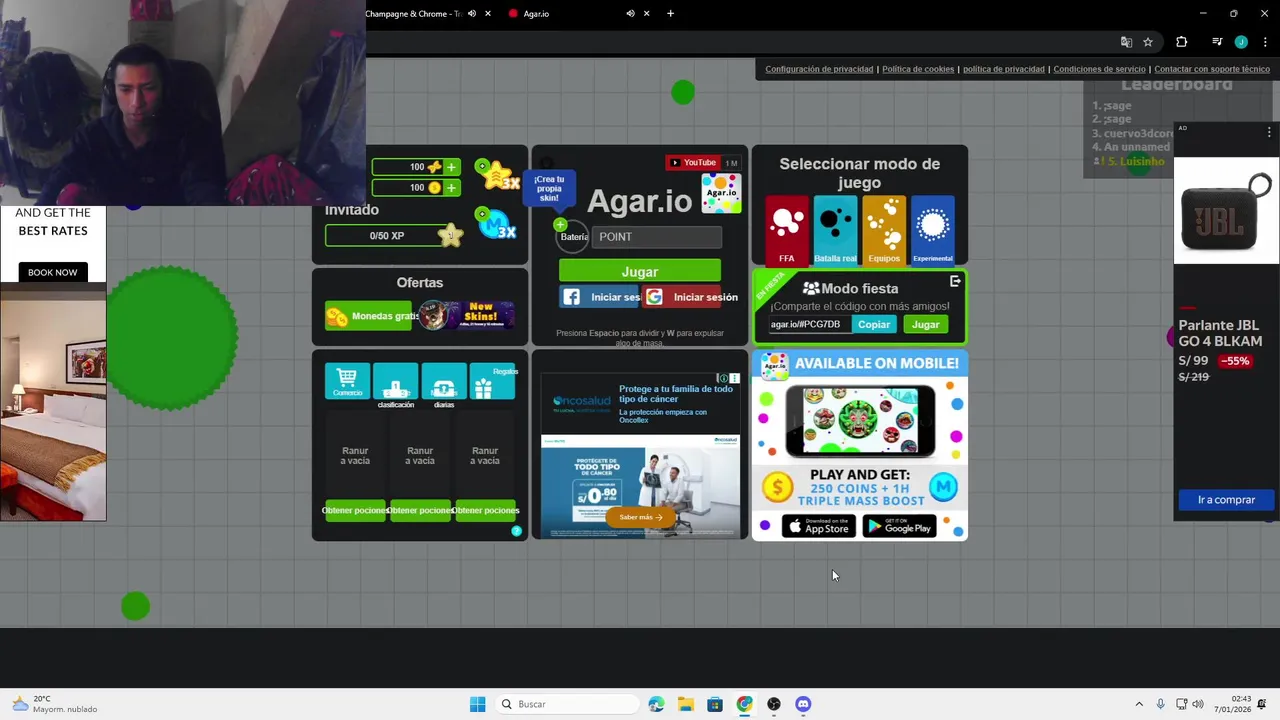This screenshot has width=1280, height=720.
Task: Leave party mode with exit icon
Action: click(955, 281)
